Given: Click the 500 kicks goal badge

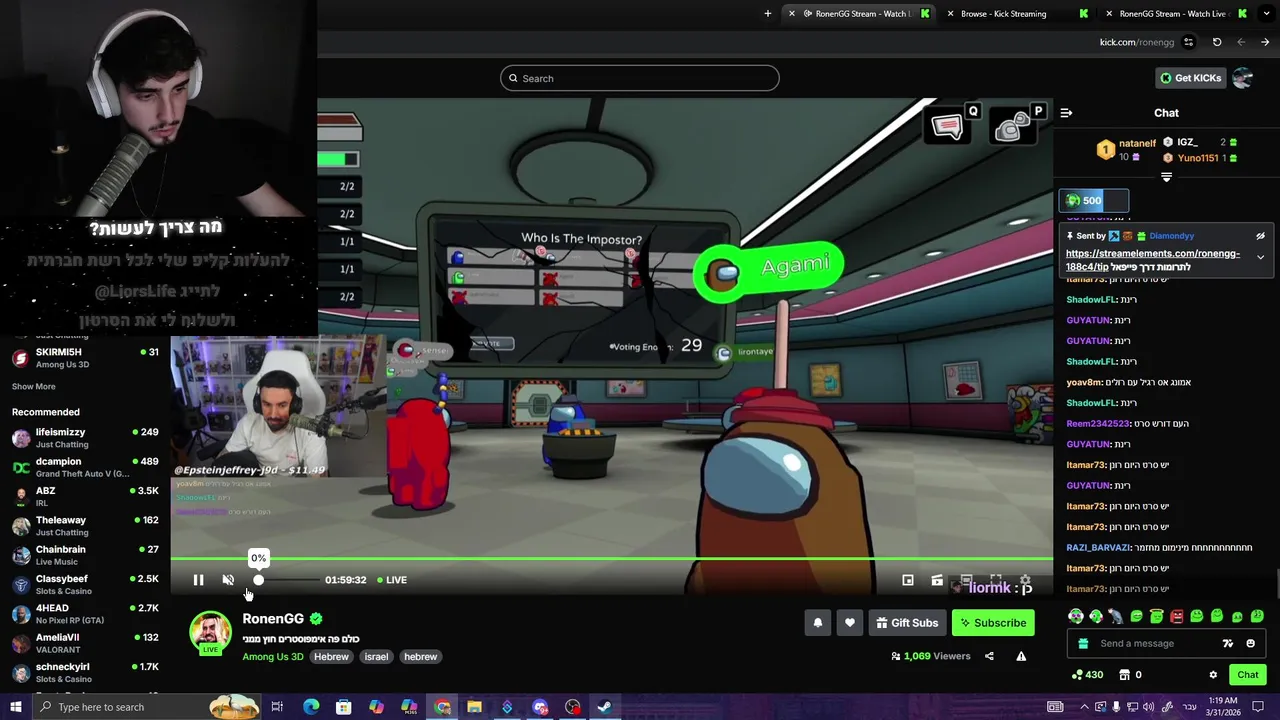Looking at the screenshot, I should click(1094, 200).
